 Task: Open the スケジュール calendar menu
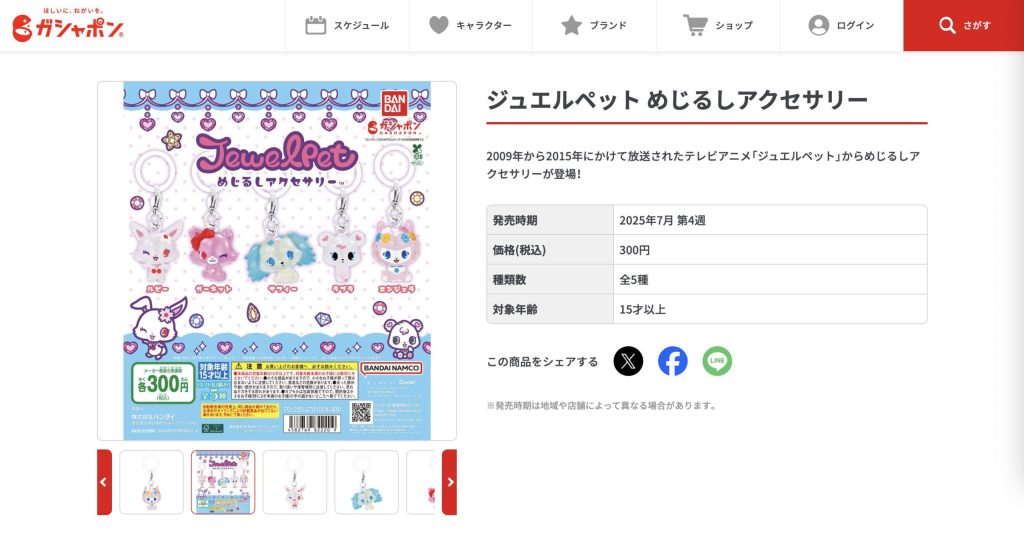[x=347, y=25]
